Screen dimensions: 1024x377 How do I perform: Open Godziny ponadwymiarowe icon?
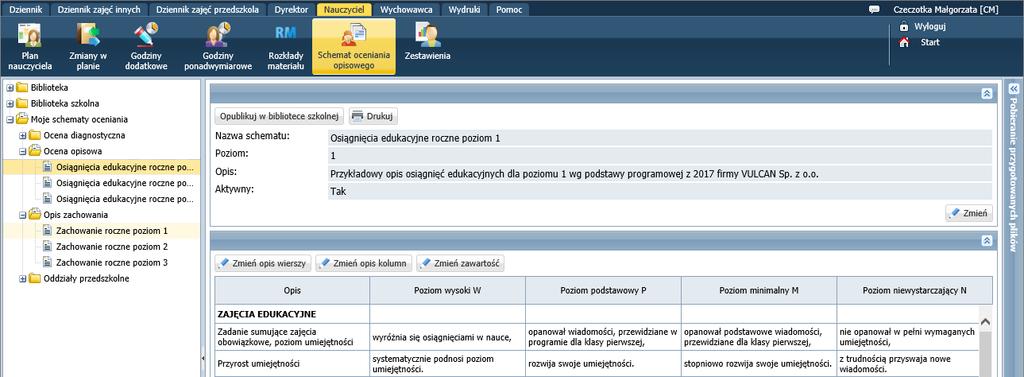click(218, 46)
